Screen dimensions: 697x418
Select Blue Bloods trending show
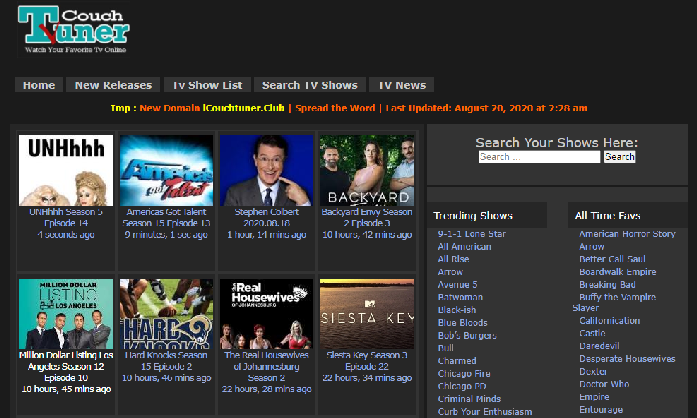462,323
